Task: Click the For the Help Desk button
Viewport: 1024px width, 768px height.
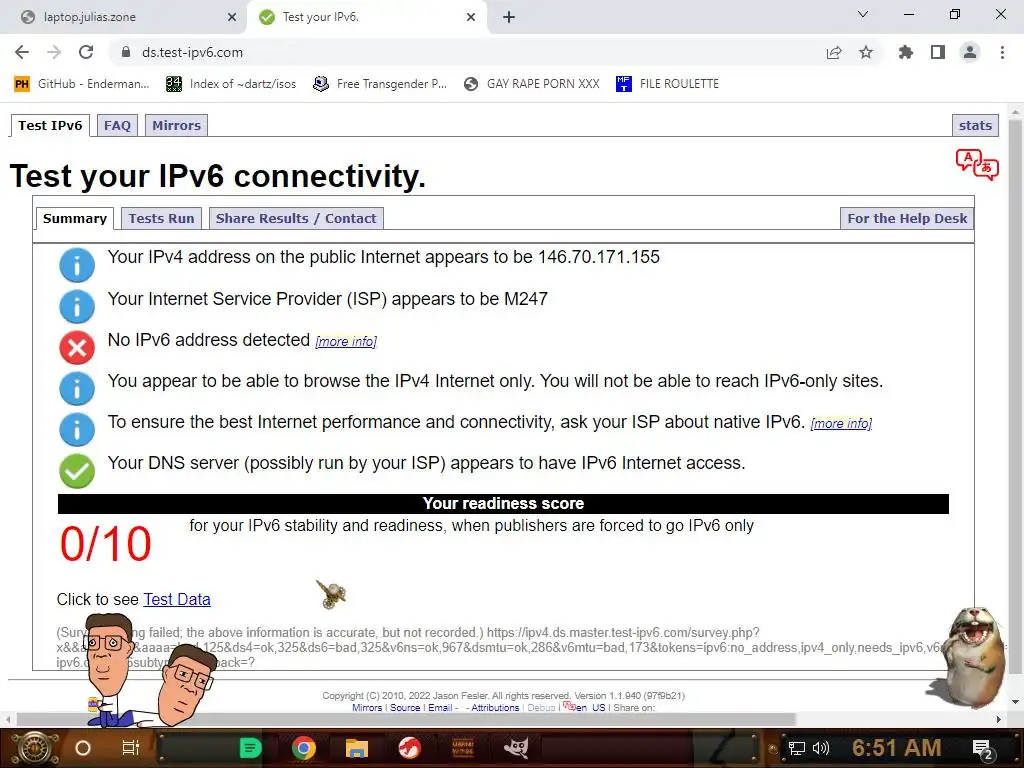Action: coord(907,218)
